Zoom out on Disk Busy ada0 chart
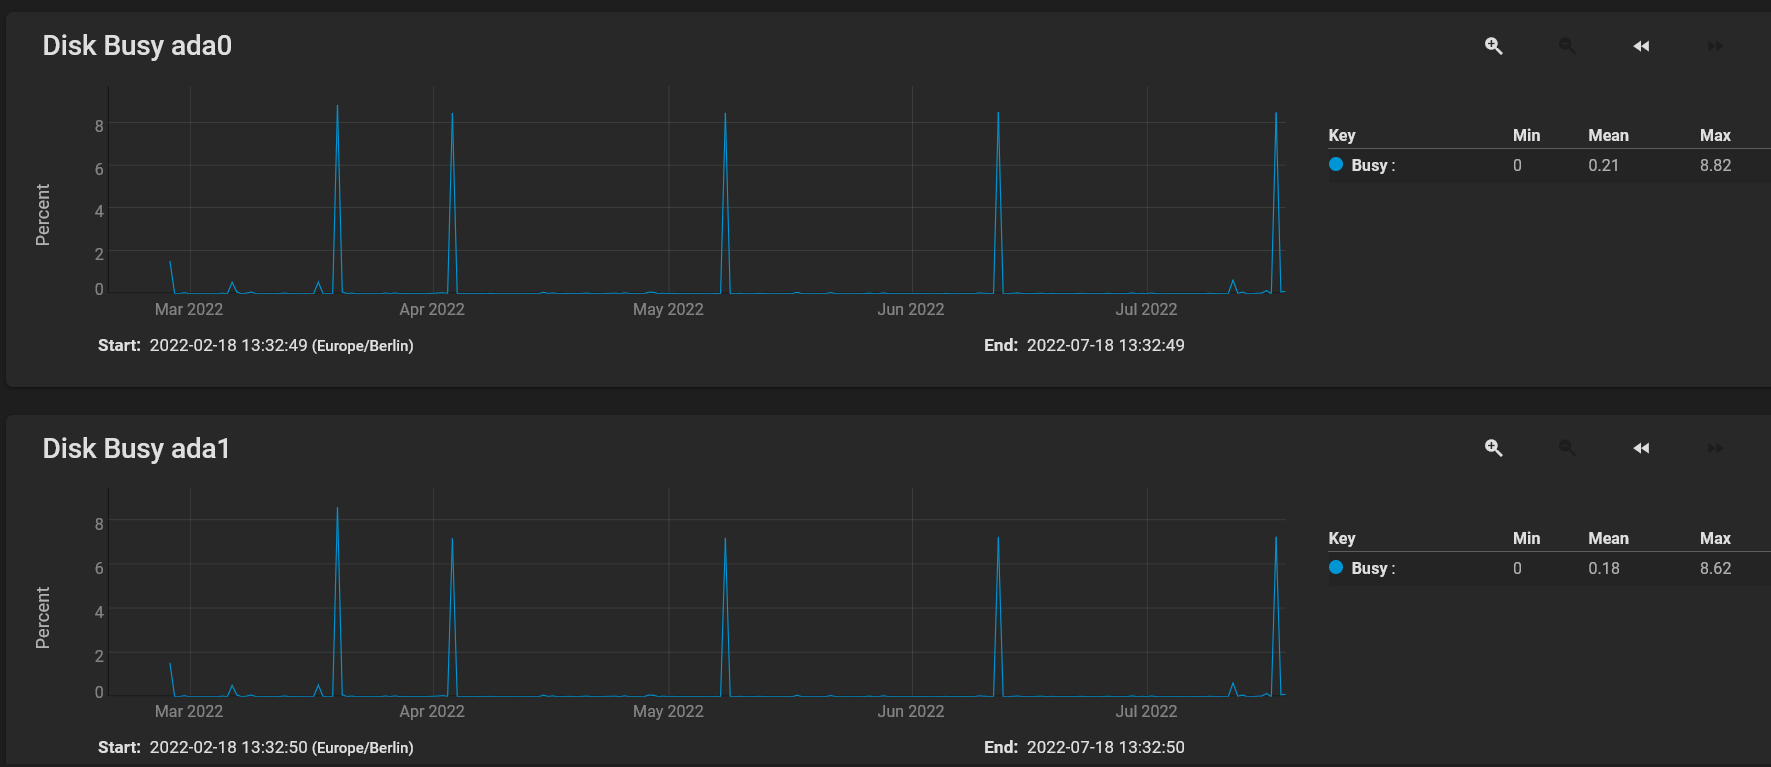Viewport: 1771px width, 767px height. tap(1567, 46)
